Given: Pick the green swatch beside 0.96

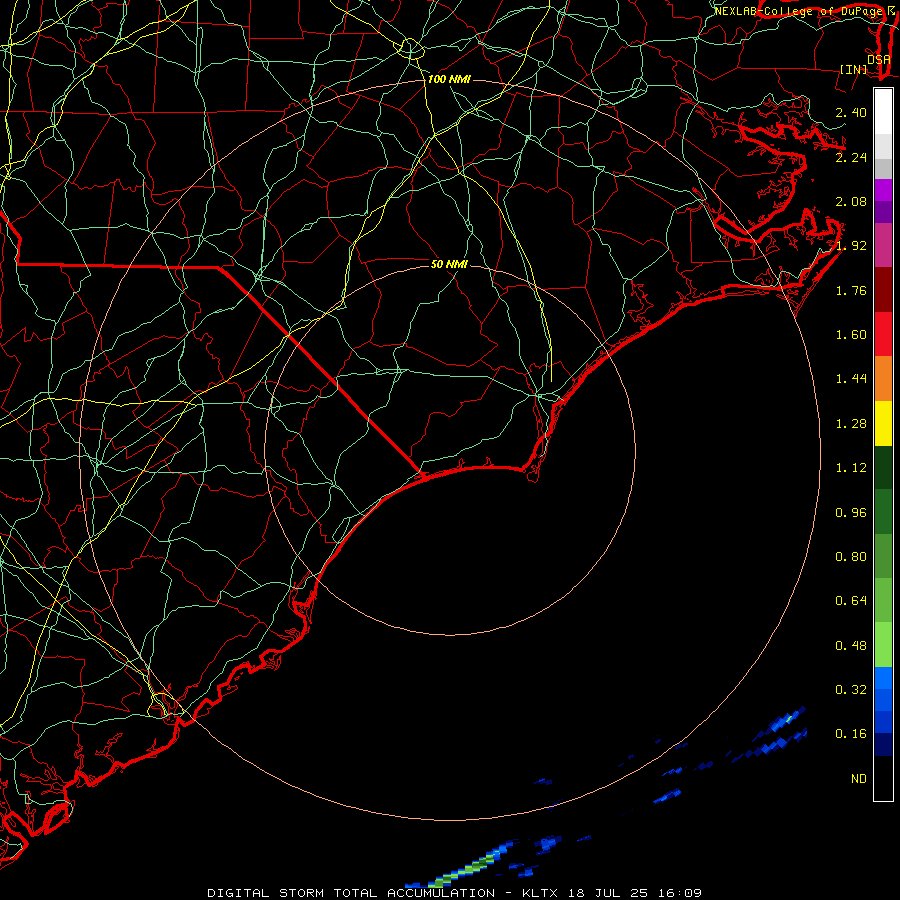Looking at the screenshot, I should [883, 511].
